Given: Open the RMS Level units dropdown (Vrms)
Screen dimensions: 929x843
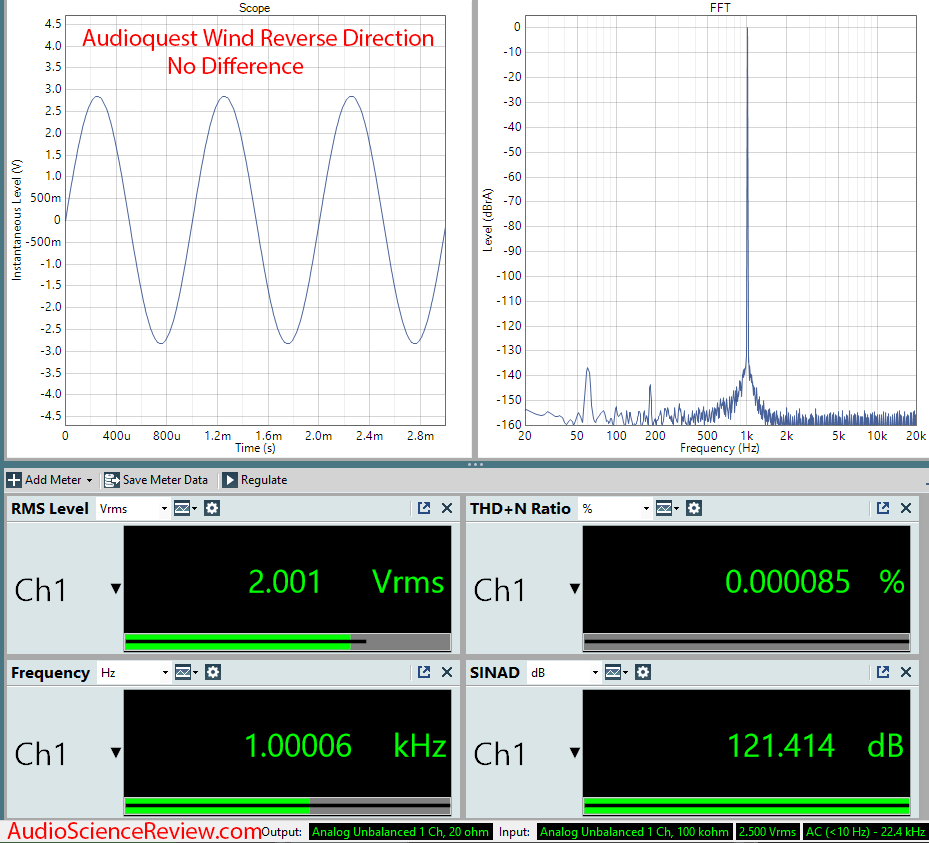Looking at the screenshot, I should (133, 509).
